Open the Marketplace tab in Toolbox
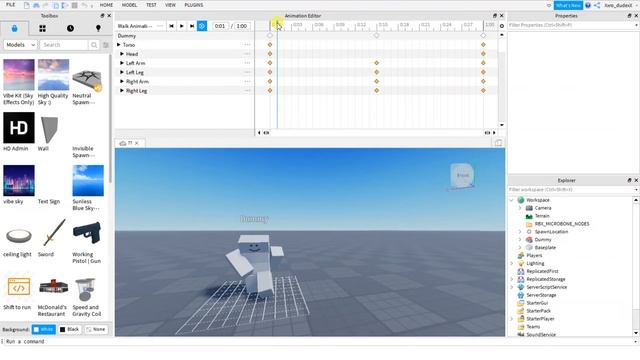Viewport: 640px width, 360px height. 15,28
